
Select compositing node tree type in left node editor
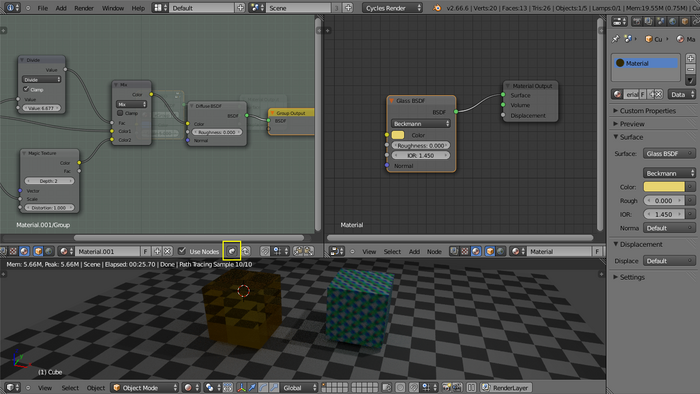click(x=2, y=251)
